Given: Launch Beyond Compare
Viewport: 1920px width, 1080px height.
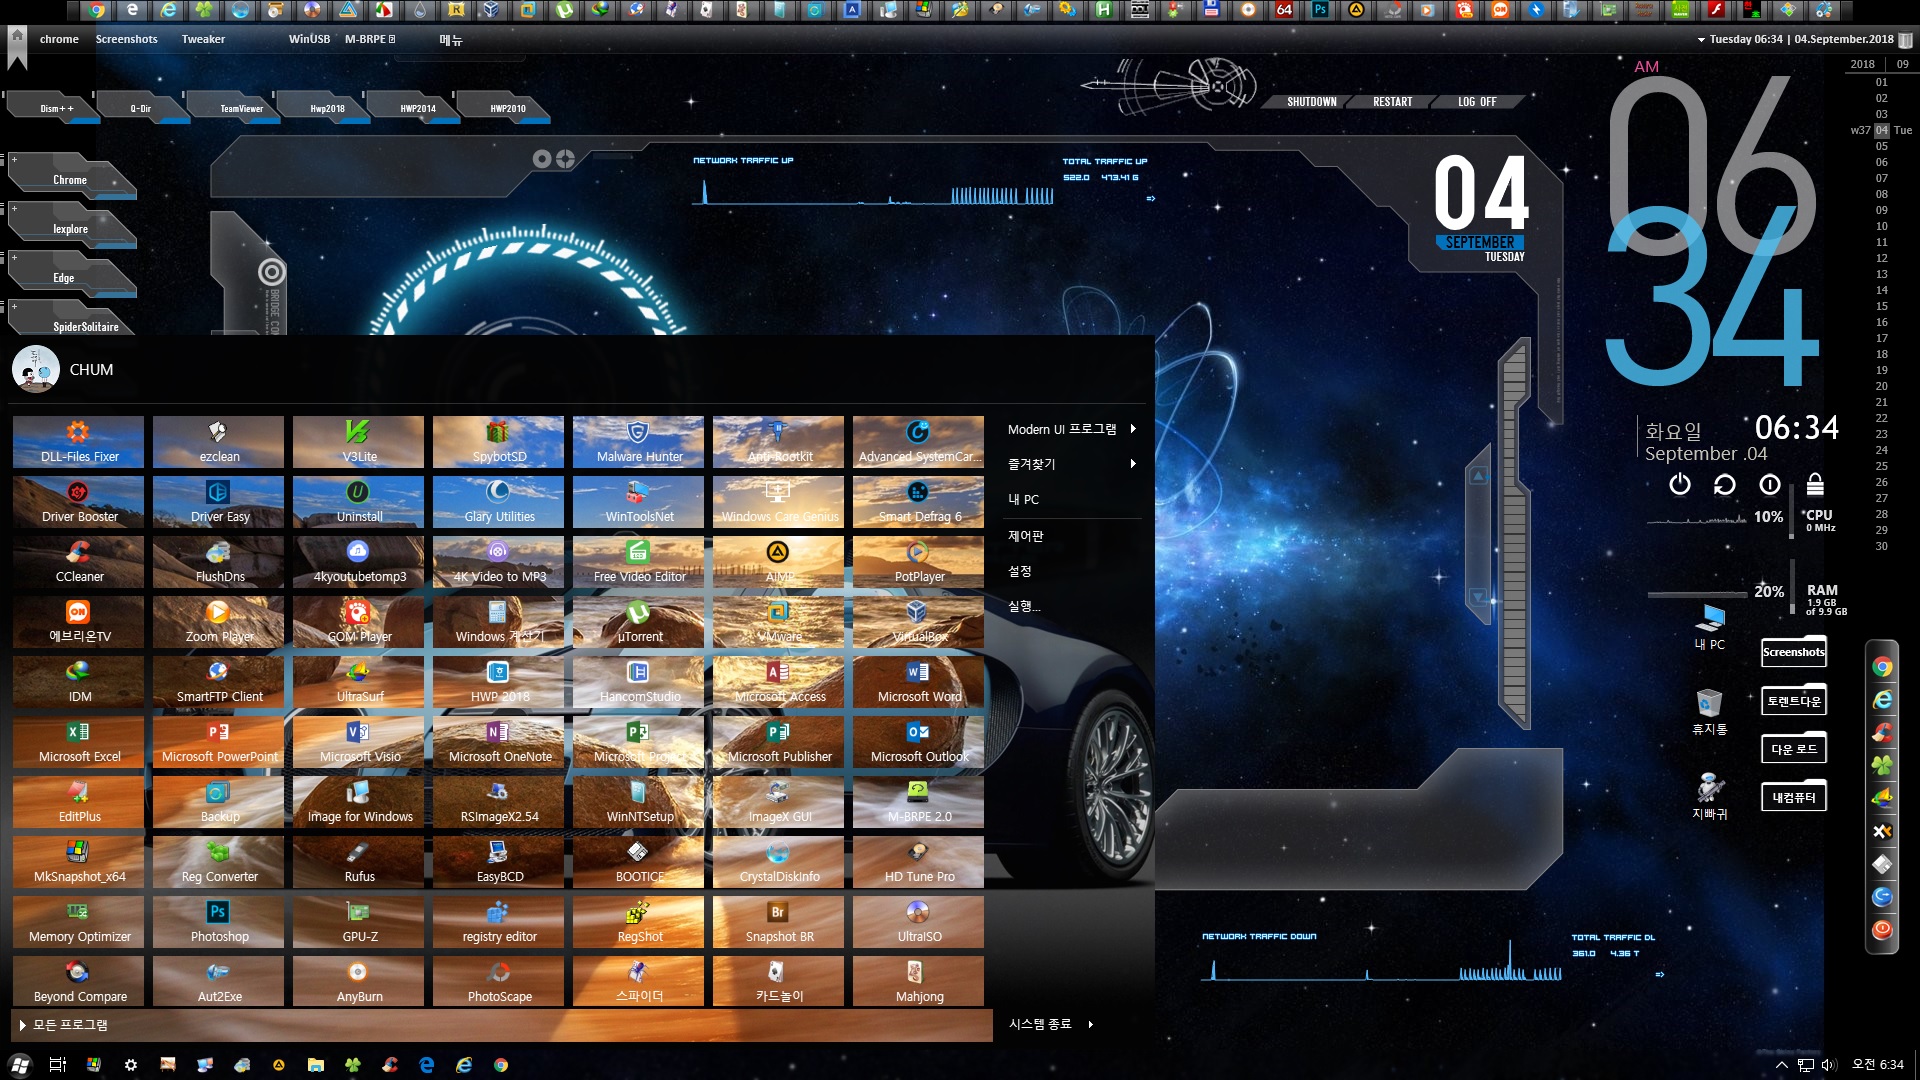Looking at the screenshot, I should pos(79,982).
